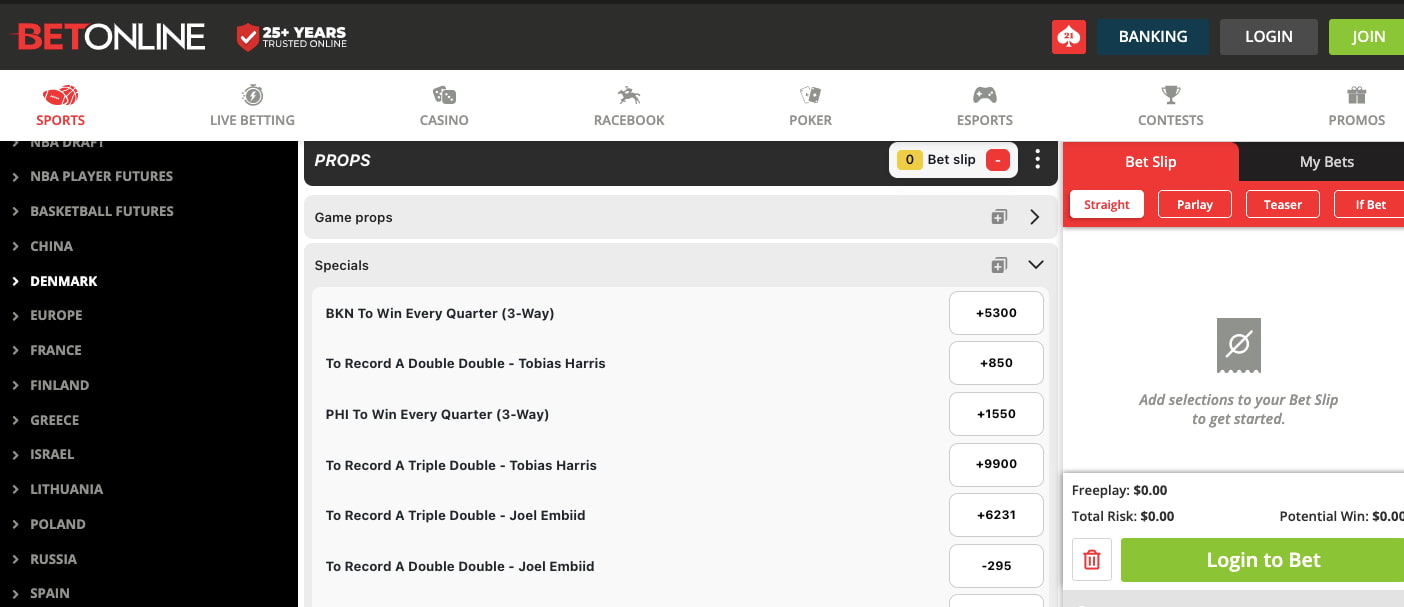Add all Game props via plus icon

pos(999,217)
